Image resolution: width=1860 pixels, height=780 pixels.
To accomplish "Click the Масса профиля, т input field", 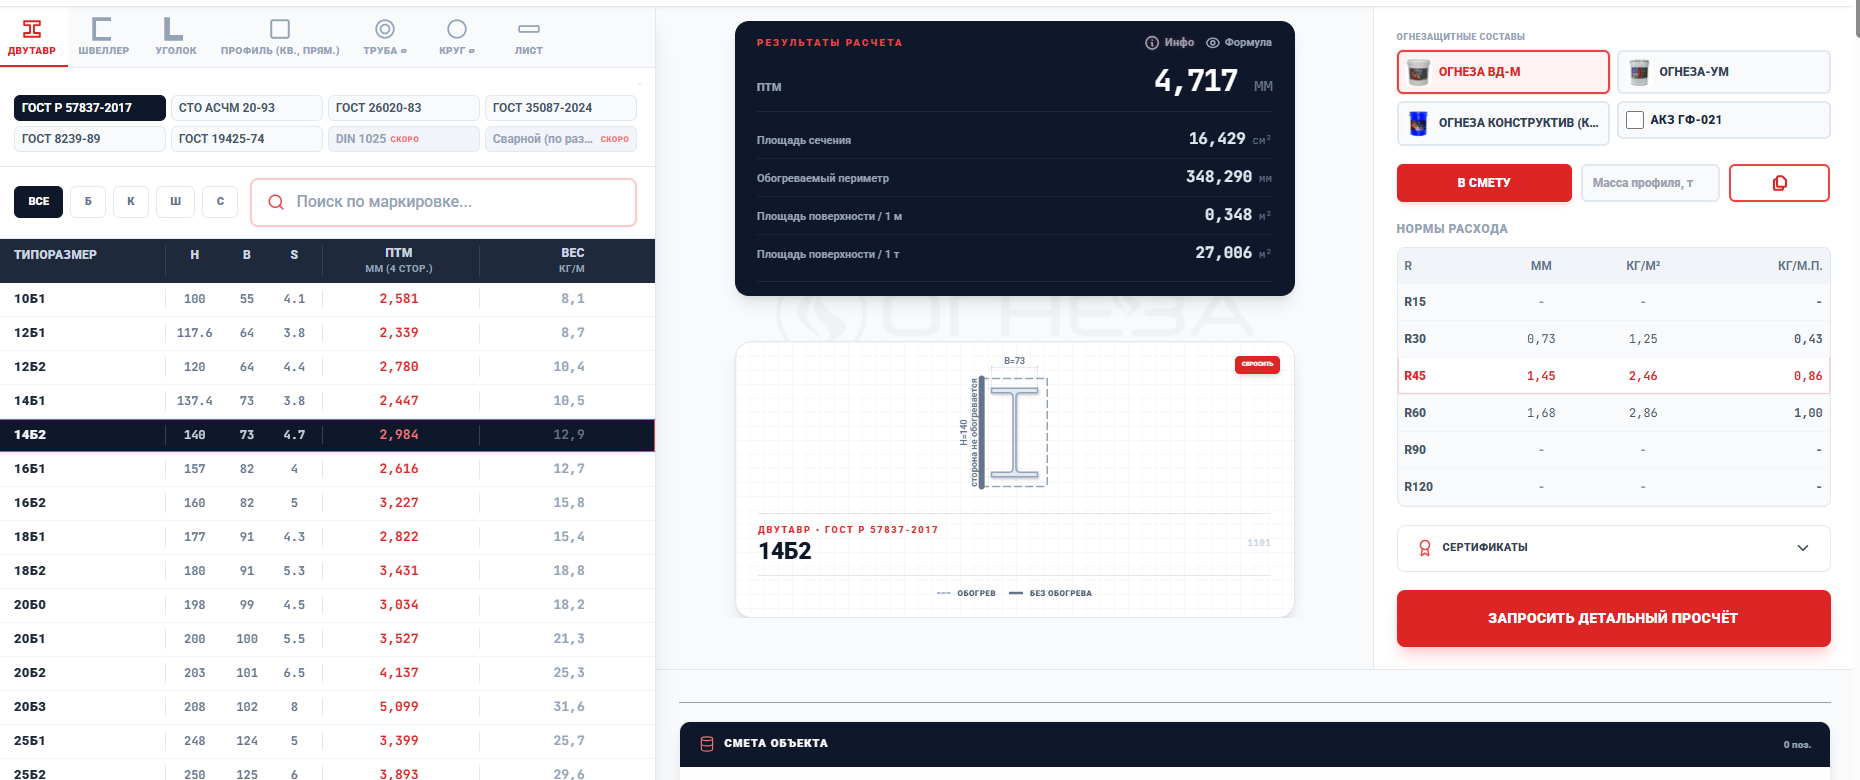I will point(1650,183).
